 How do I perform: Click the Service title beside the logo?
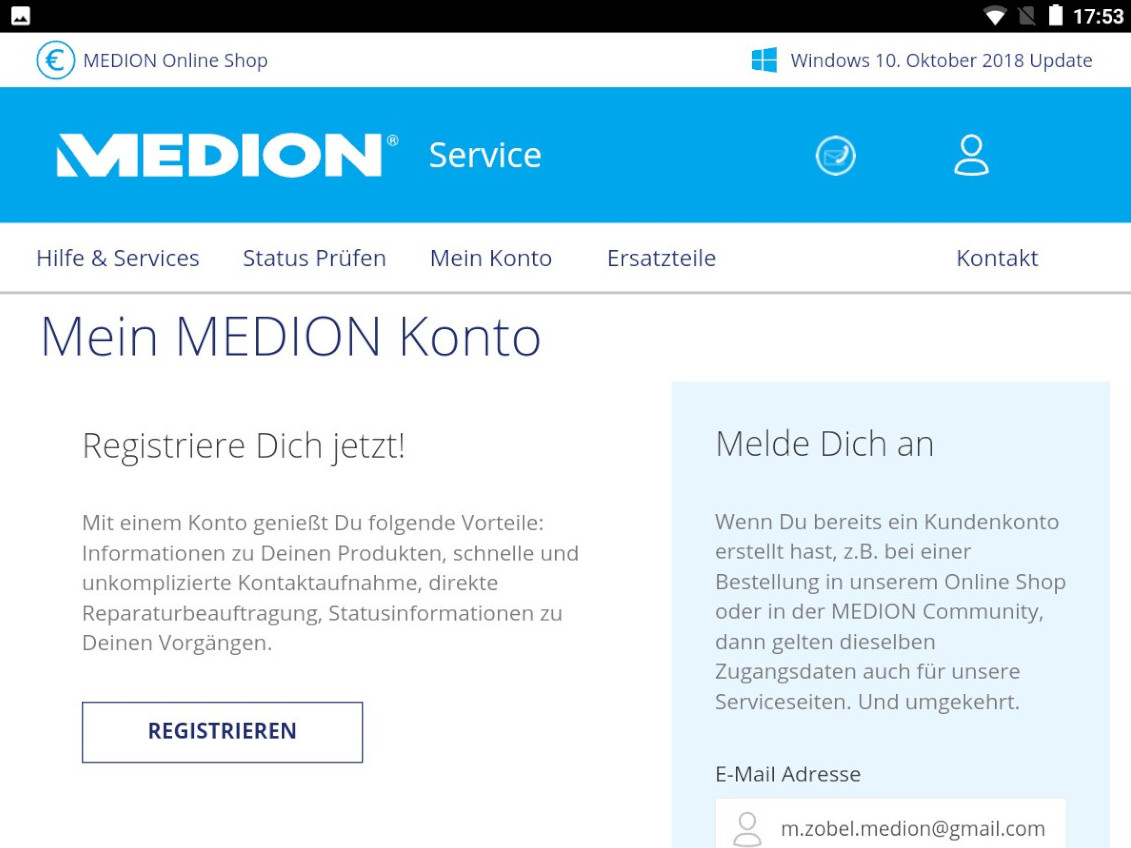coord(485,155)
